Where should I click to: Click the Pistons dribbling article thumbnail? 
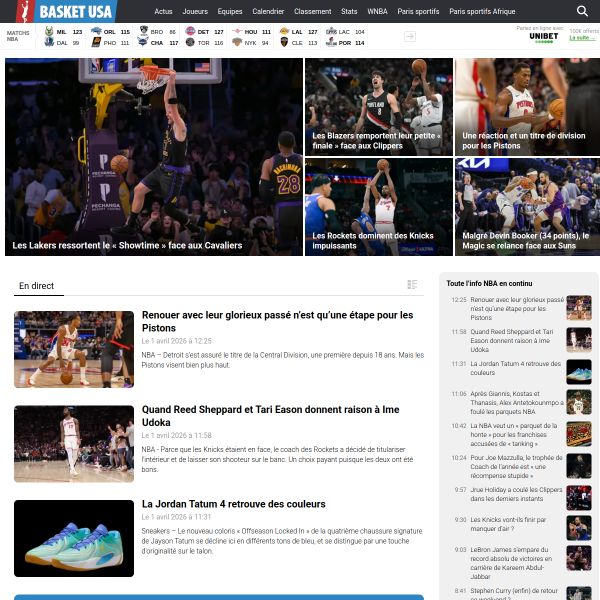(74, 349)
